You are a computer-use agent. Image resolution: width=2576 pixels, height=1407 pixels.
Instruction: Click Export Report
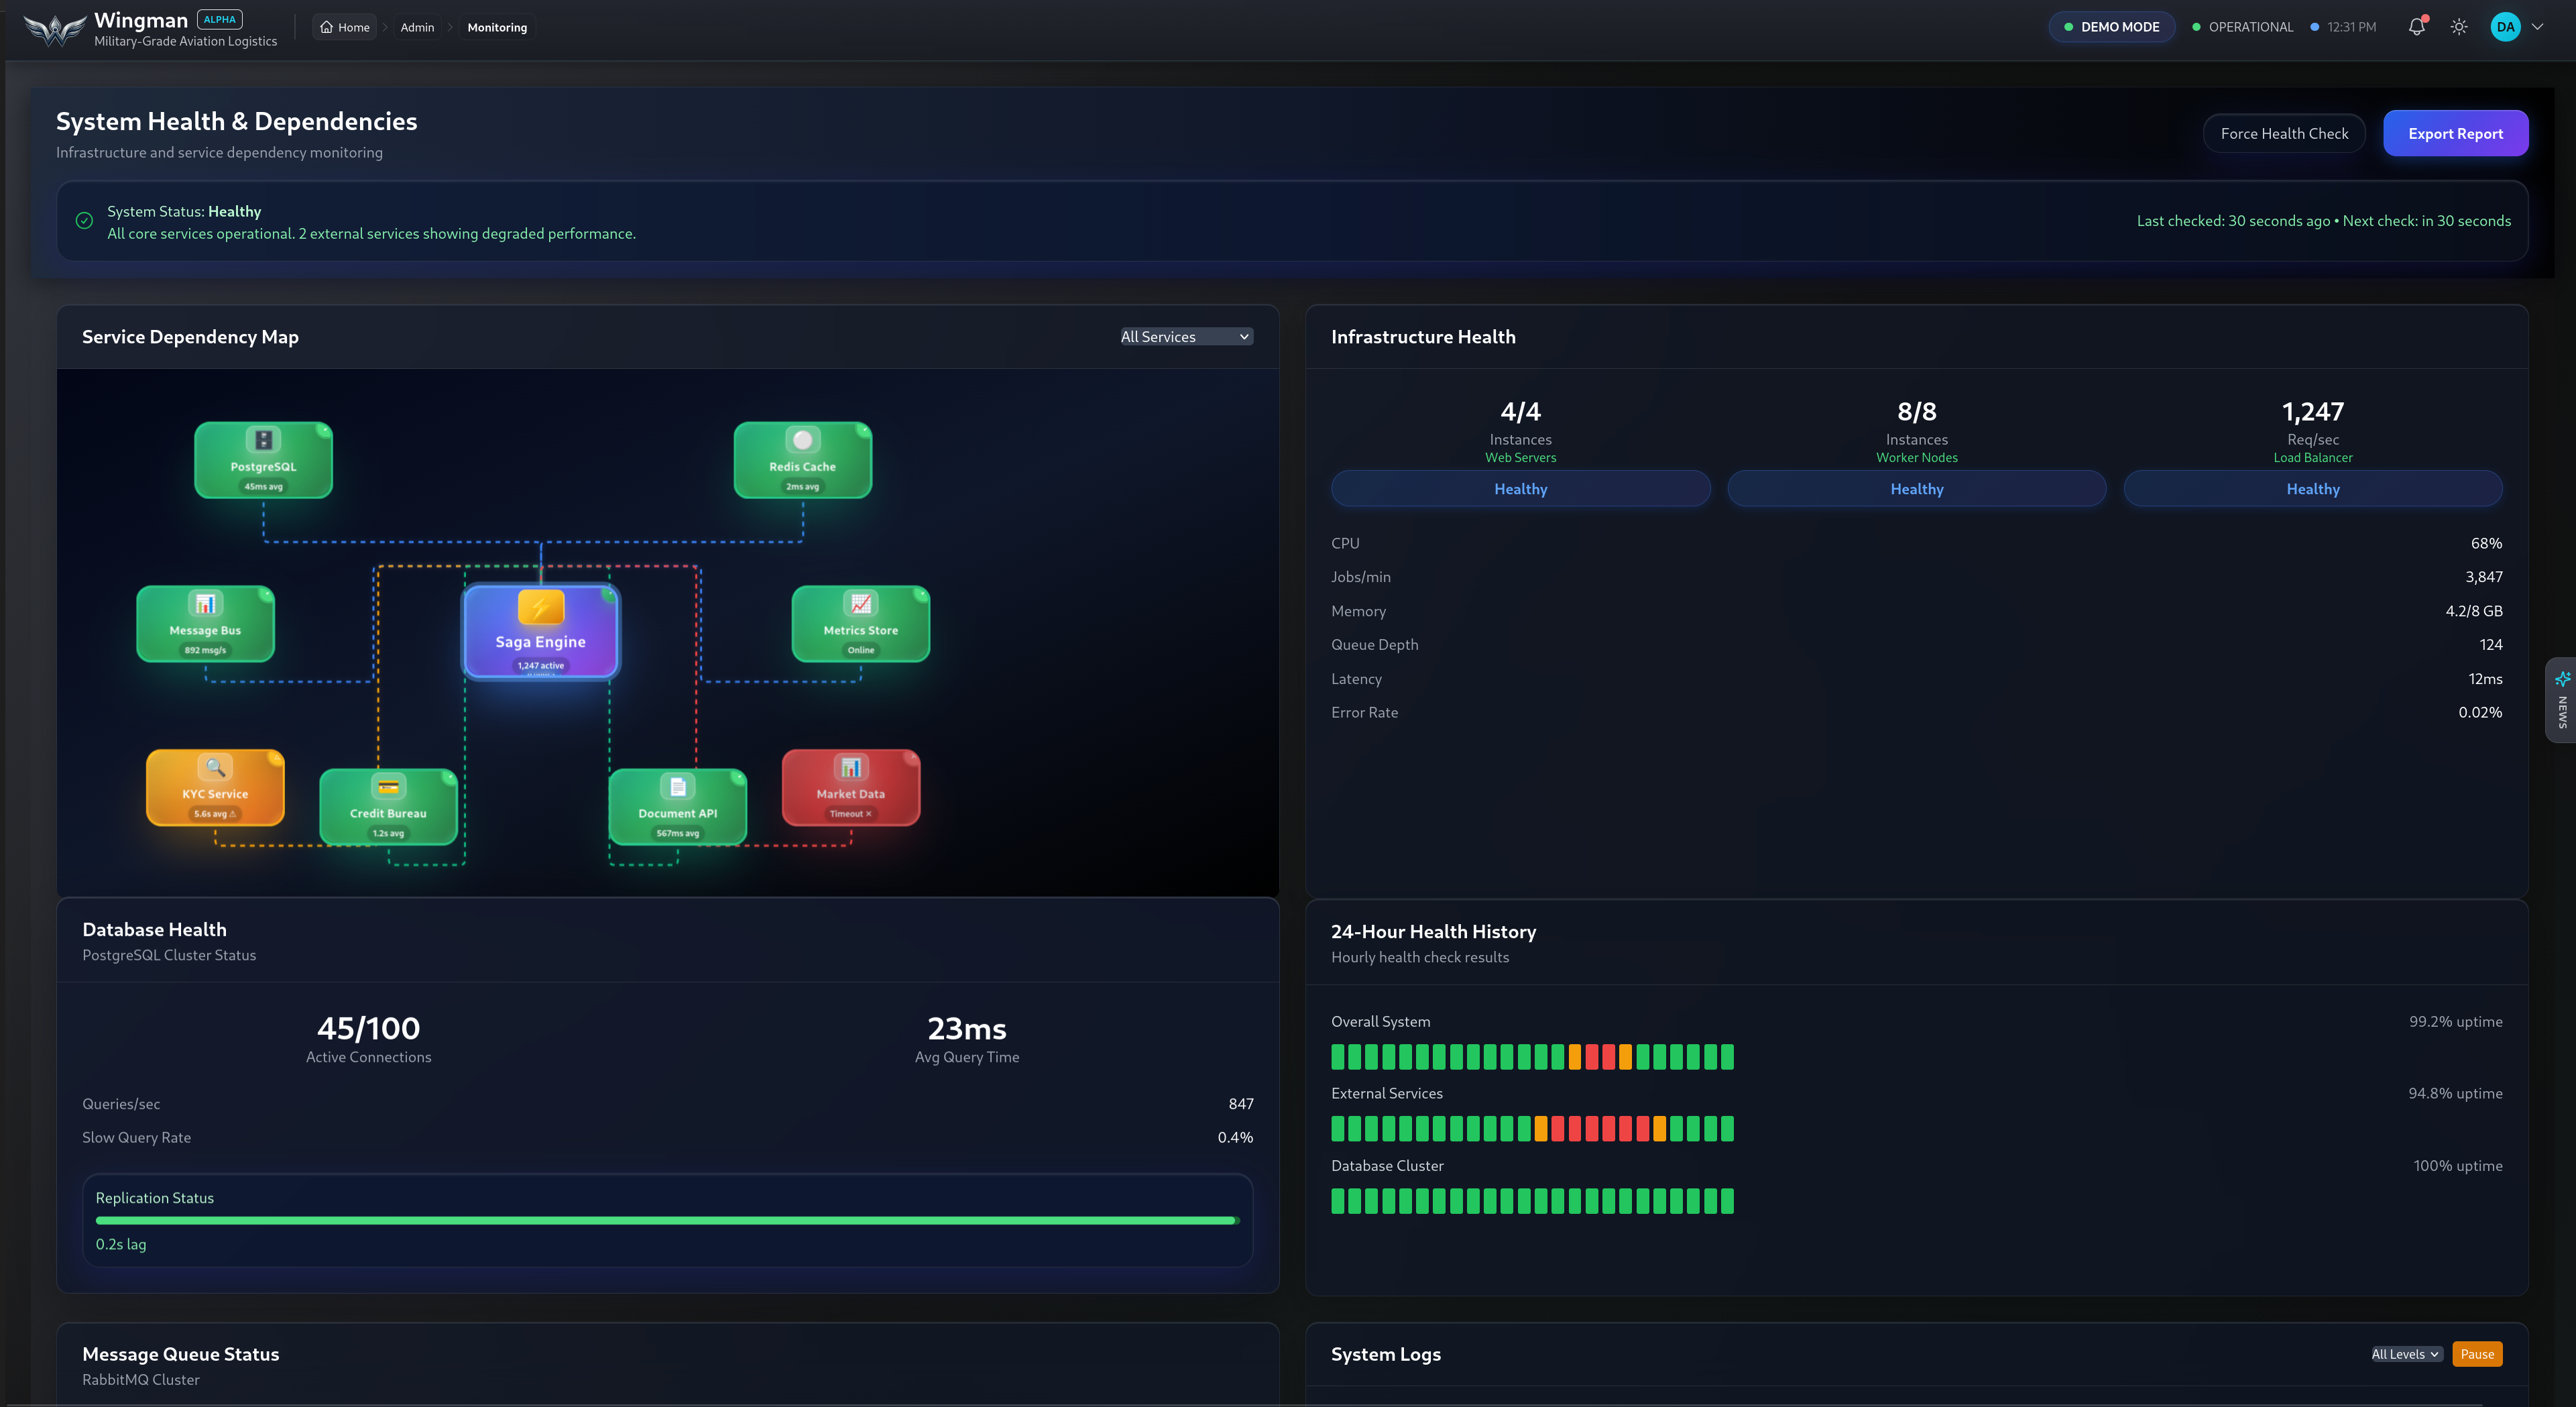(x=2456, y=133)
